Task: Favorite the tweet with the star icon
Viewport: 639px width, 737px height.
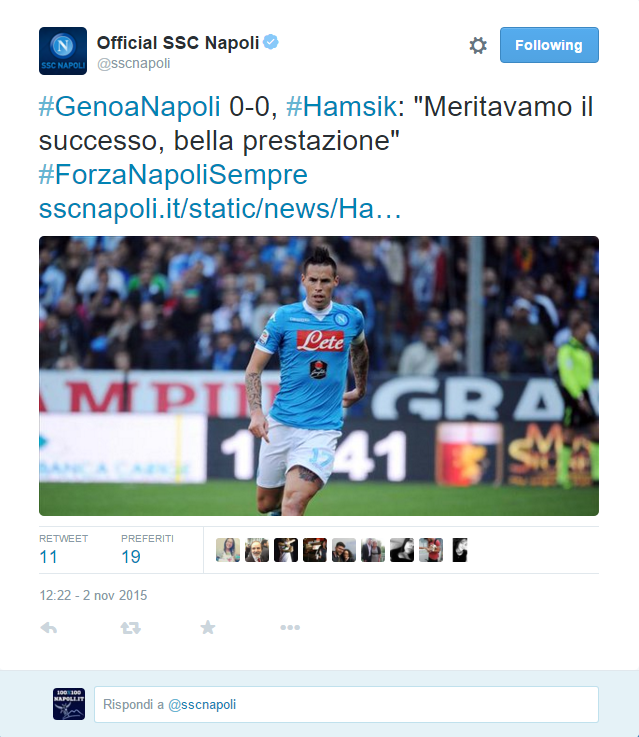Action: tap(208, 627)
